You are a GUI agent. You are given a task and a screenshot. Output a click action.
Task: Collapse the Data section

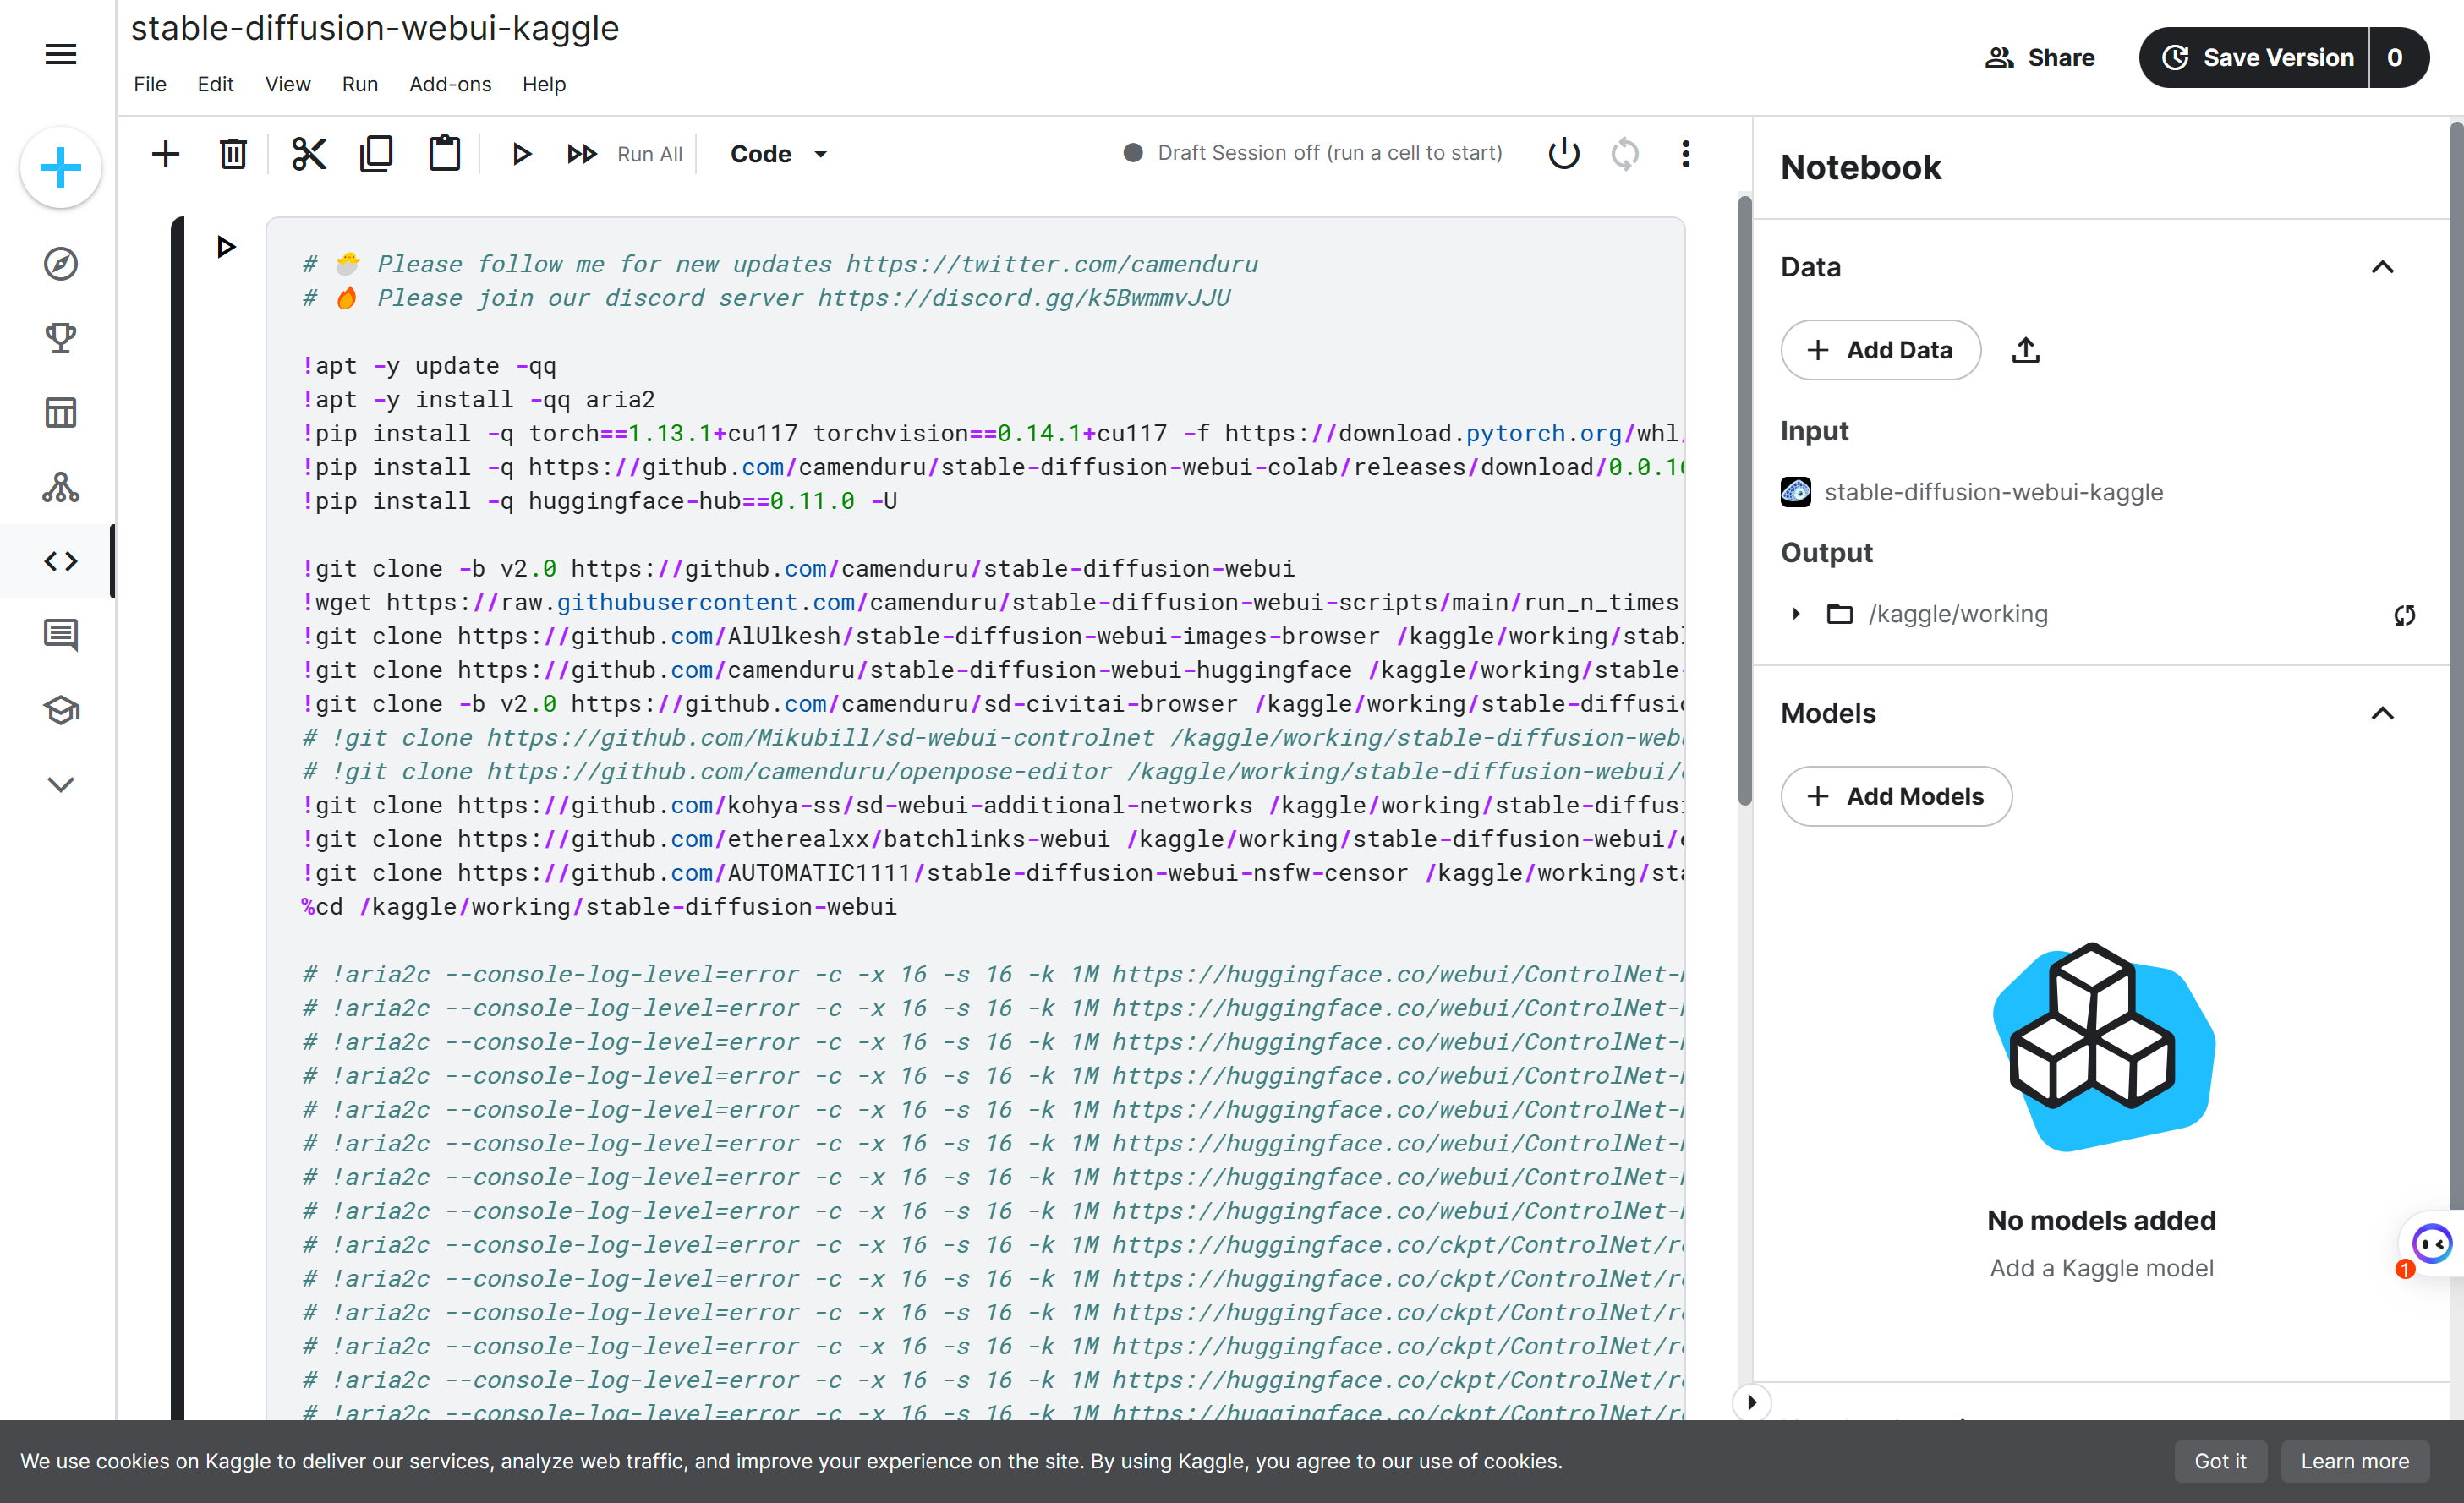(2383, 267)
